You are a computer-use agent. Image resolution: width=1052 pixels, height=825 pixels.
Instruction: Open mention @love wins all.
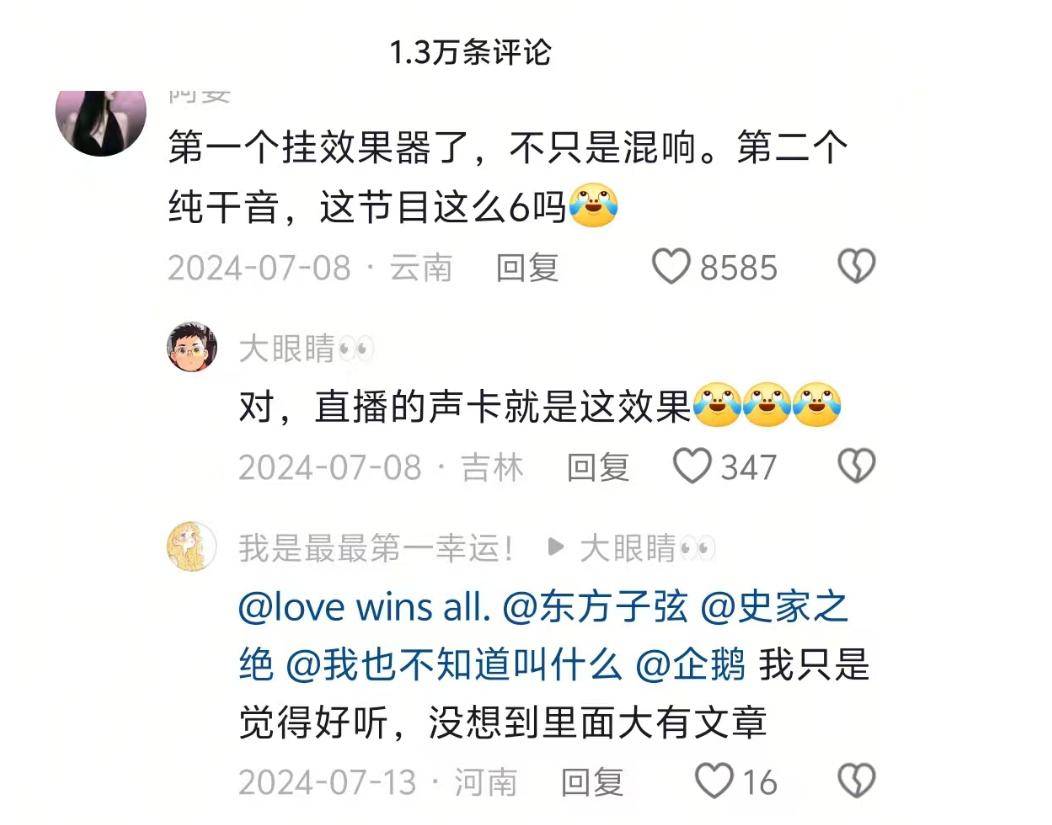pyautogui.click(x=364, y=608)
